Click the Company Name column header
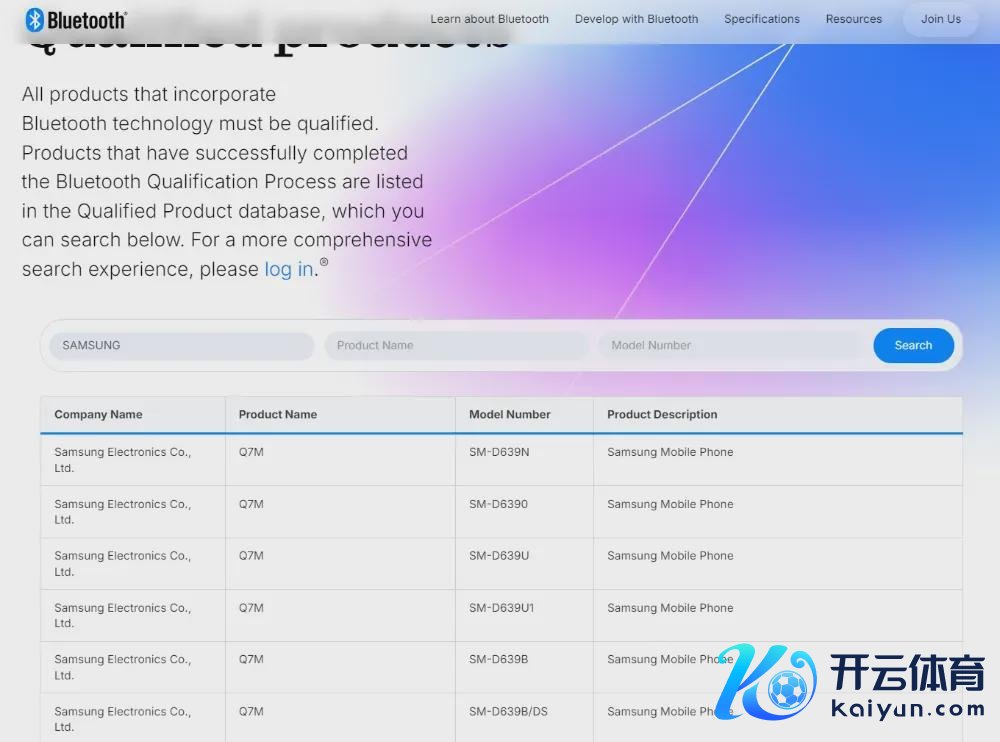 coord(98,415)
